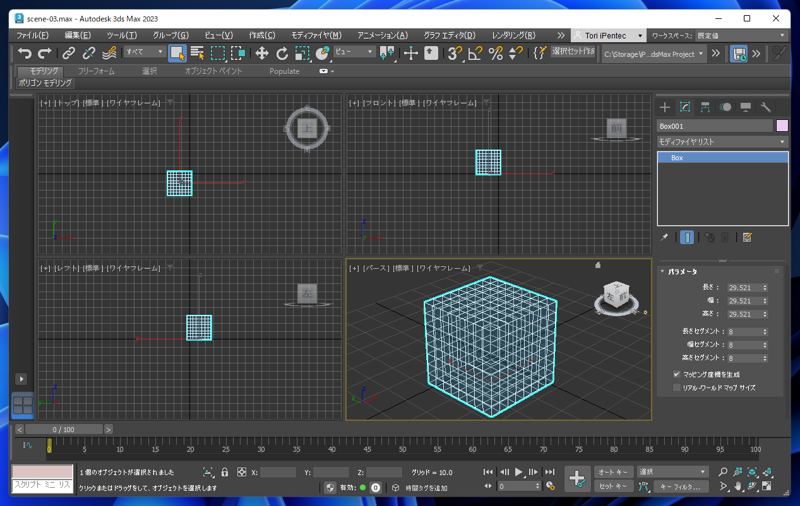Collapse the パラメータ rollout
The height and width of the screenshot is (506, 800).
click(682, 271)
